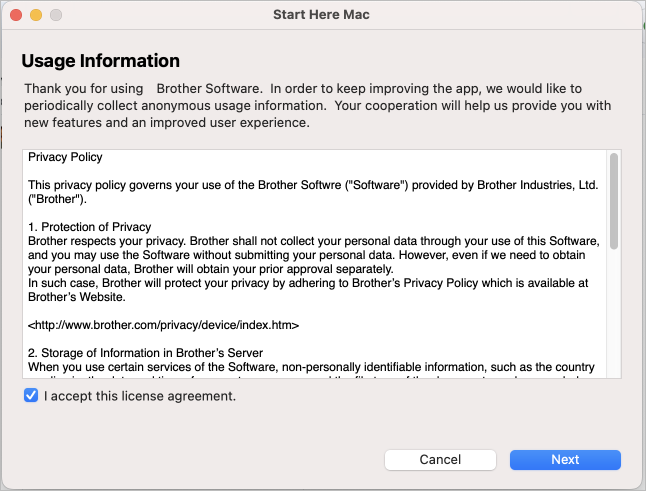This screenshot has height=491, width=646.
Task: Click the disabled gray zoom window button
Action: point(56,15)
